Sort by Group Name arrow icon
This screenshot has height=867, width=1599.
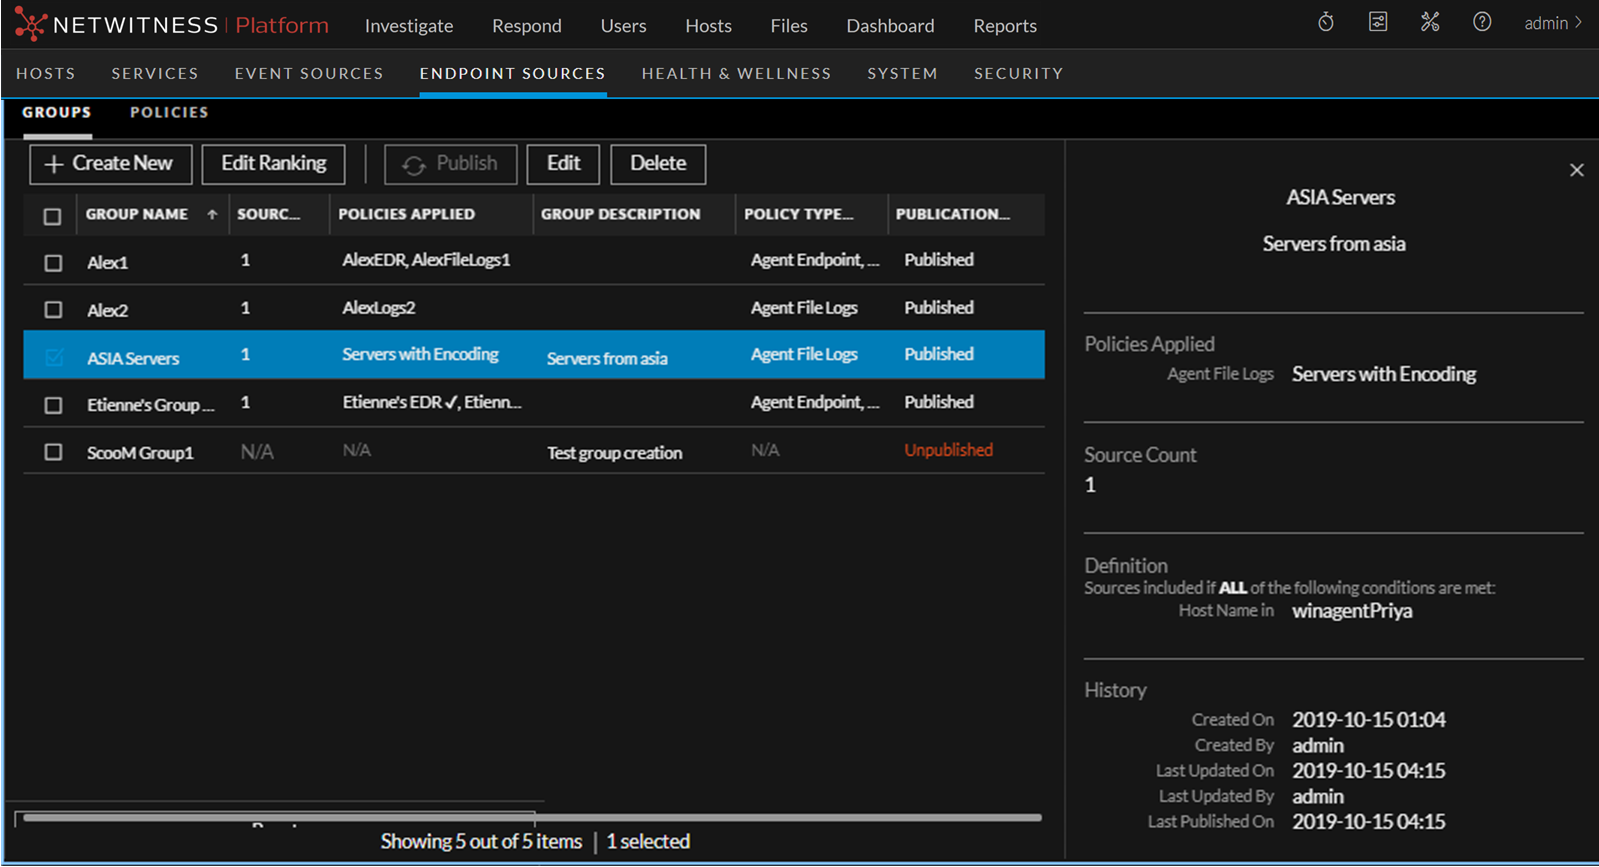[x=212, y=214]
